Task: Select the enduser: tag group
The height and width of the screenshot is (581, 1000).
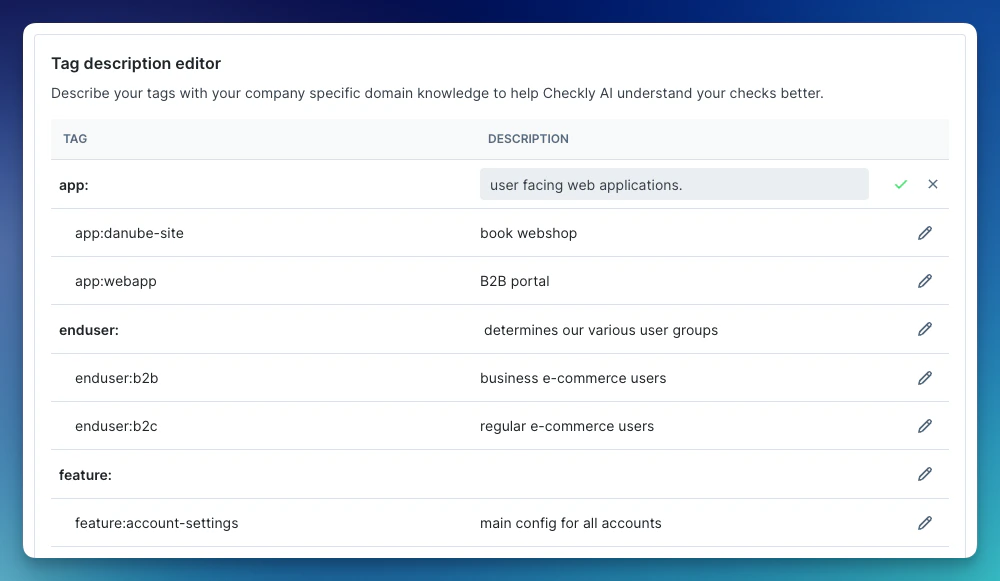Action: click(89, 330)
